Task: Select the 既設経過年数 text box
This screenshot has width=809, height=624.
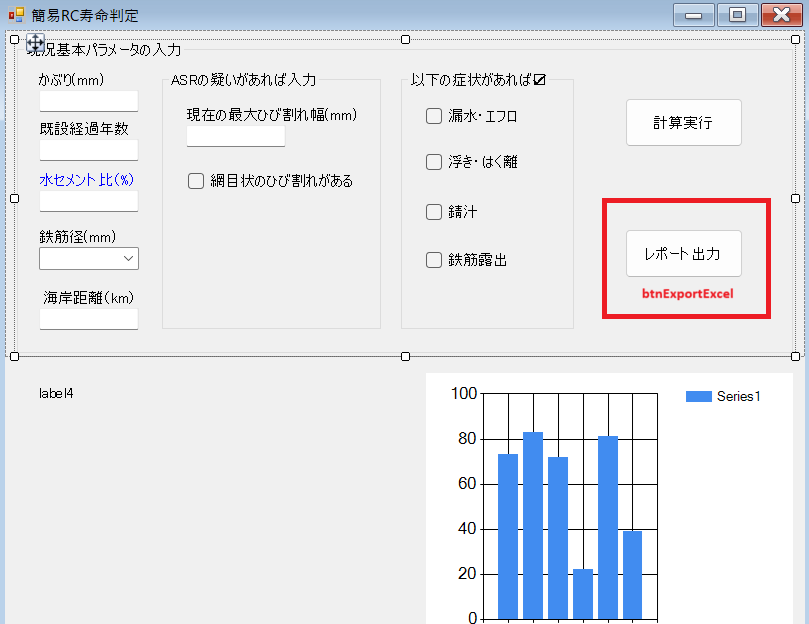Action: pos(88,150)
